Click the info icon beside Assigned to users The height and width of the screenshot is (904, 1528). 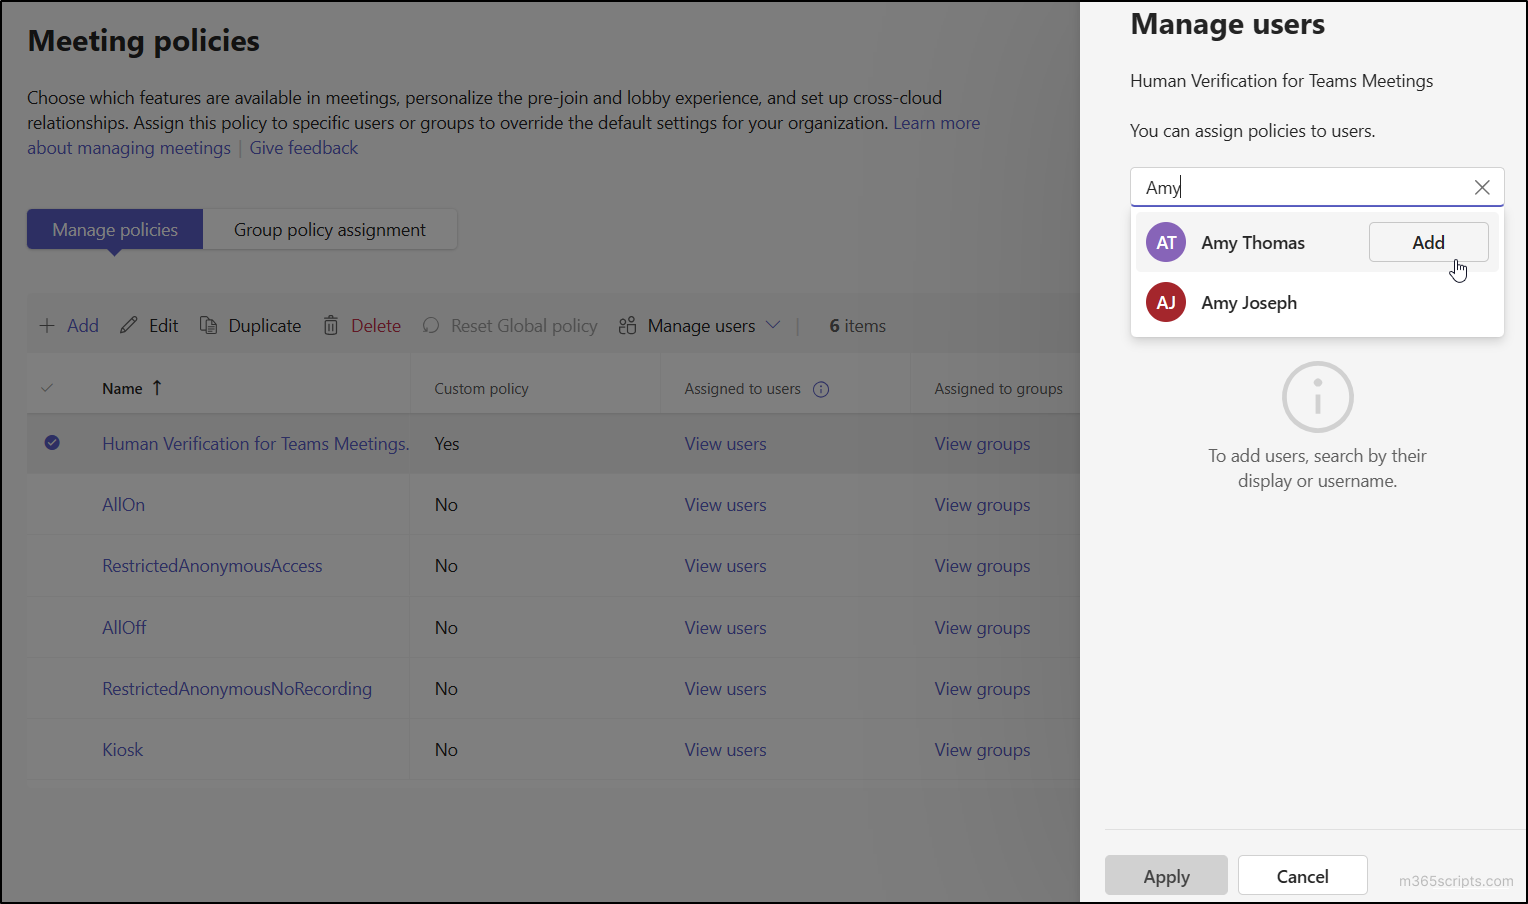821,388
